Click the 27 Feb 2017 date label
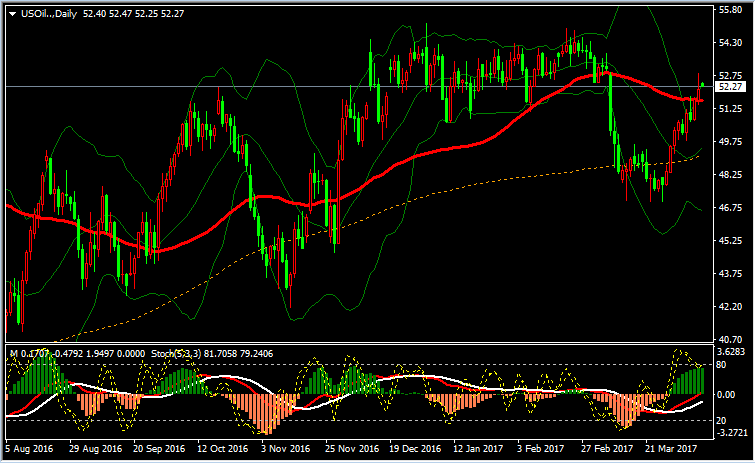The height and width of the screenshot is (463, 755). click(607, 449)
